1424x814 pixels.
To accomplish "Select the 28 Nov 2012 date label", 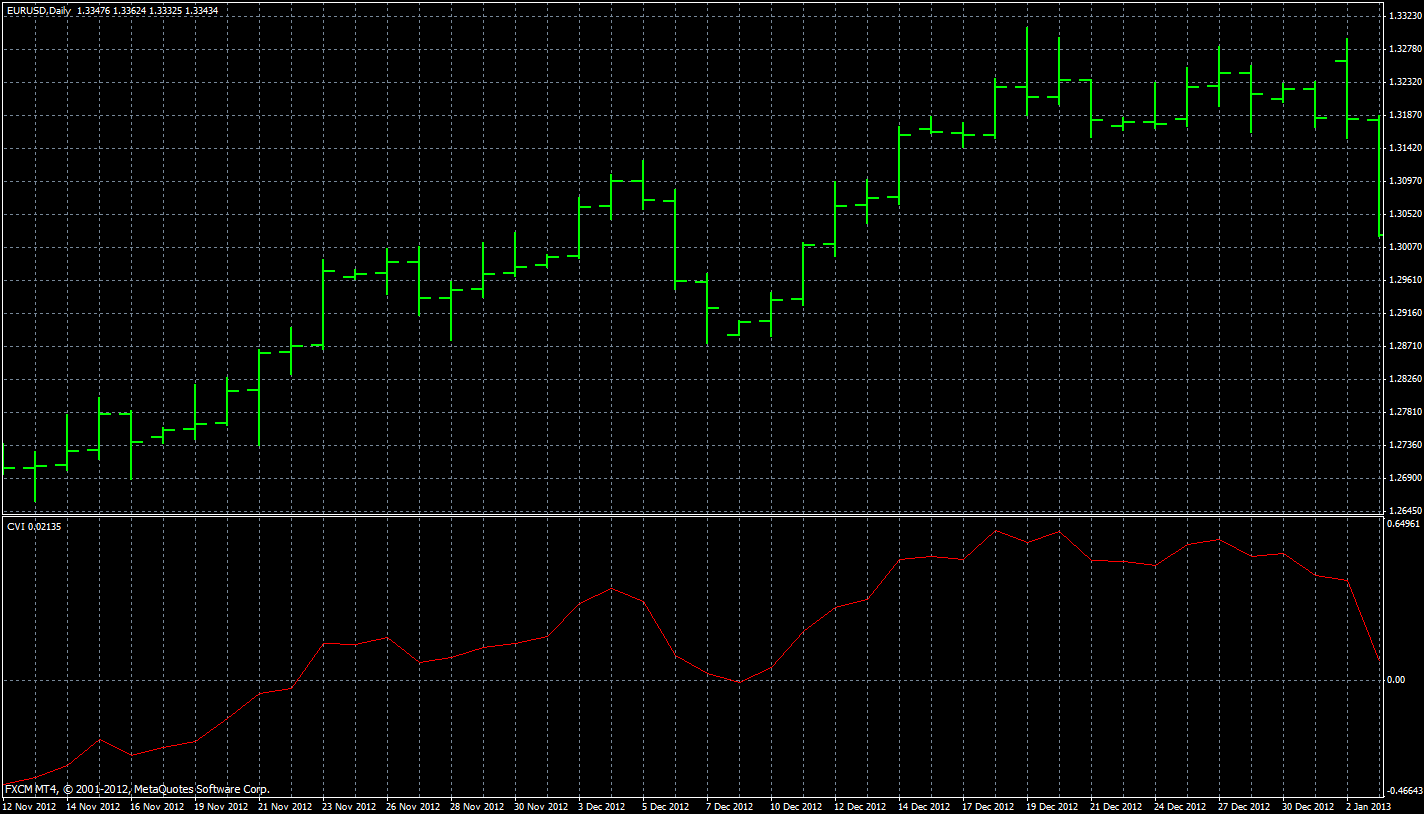I will [x=477, y=806].
